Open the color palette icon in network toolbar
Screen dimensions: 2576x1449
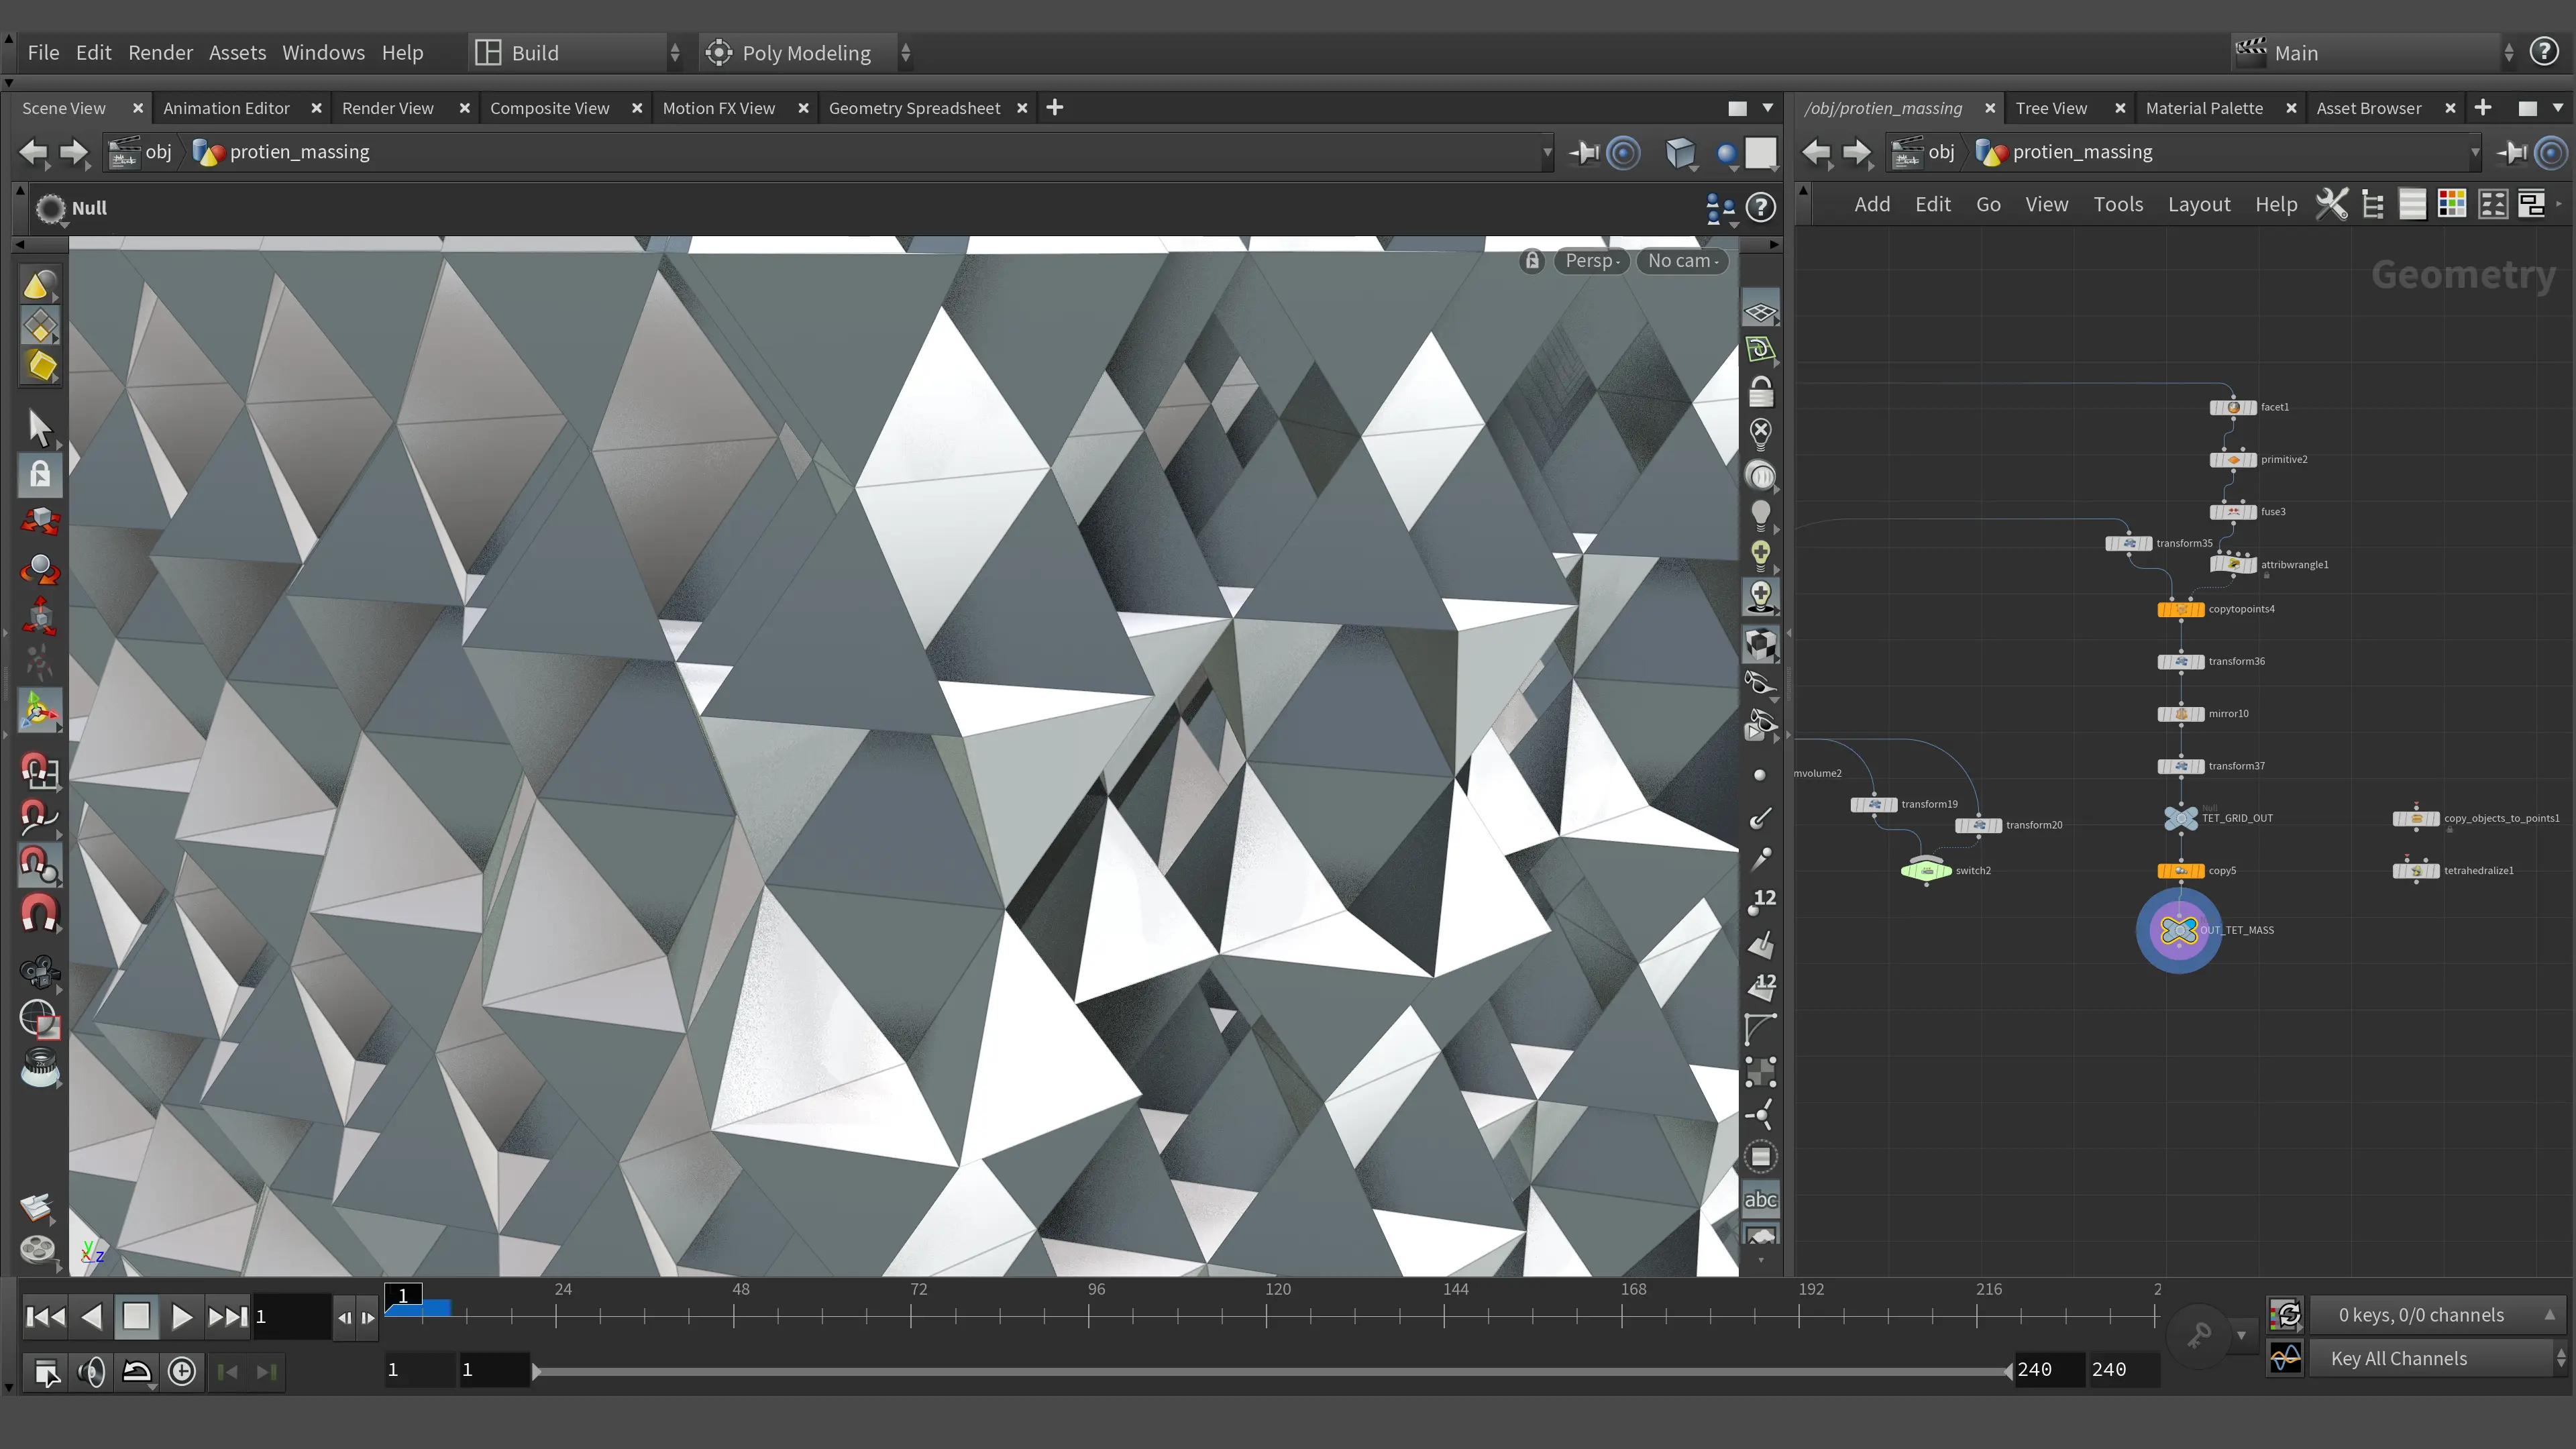2452,204
